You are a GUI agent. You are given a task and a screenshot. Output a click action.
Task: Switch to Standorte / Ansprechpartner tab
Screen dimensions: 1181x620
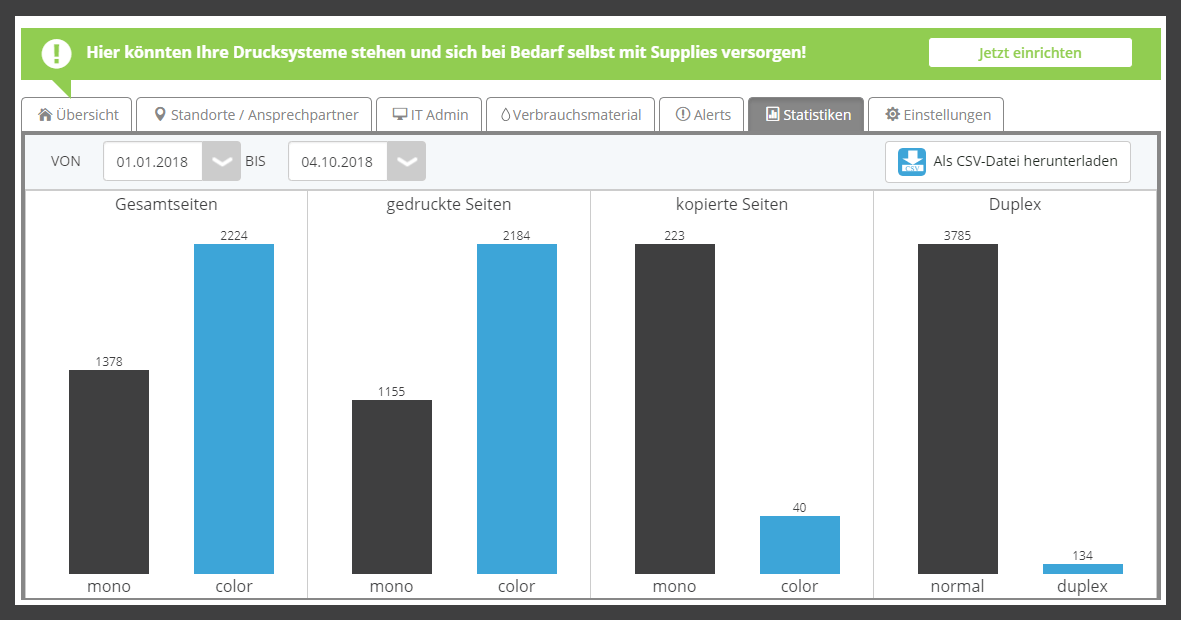click(255, 115)
